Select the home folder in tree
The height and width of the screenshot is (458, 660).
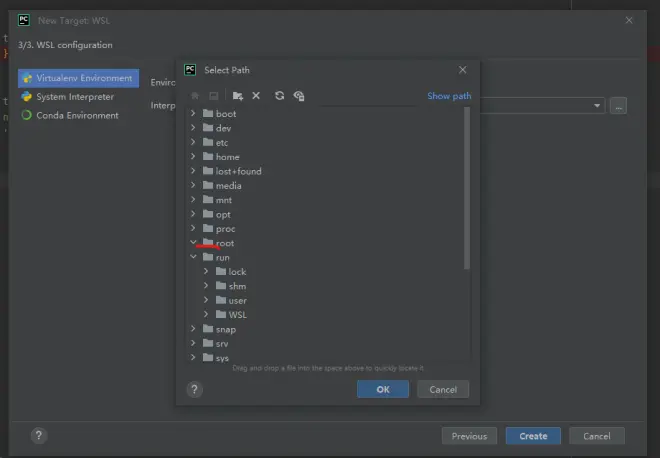click(227, 157)
